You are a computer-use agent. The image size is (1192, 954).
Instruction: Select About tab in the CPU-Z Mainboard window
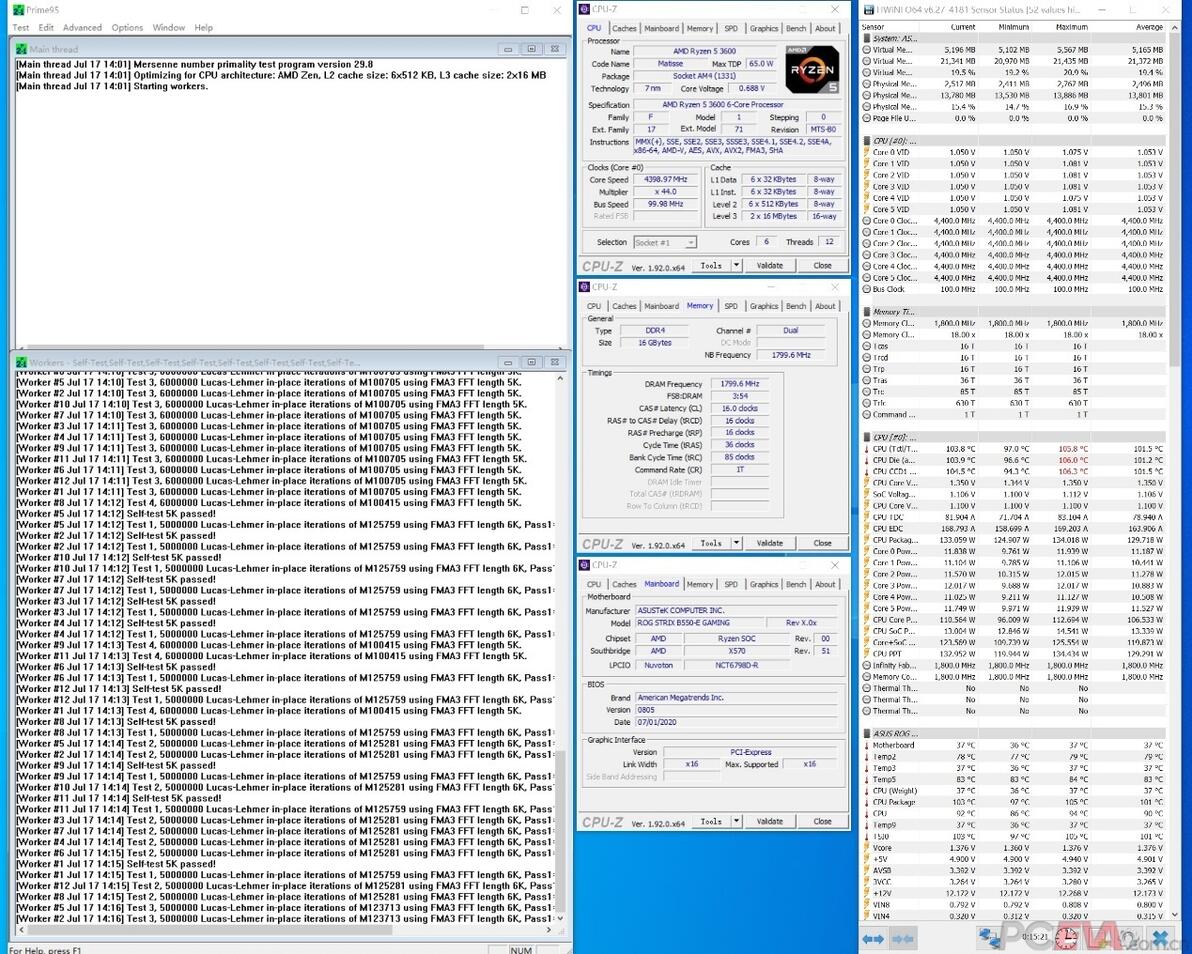tap(826, 584)
